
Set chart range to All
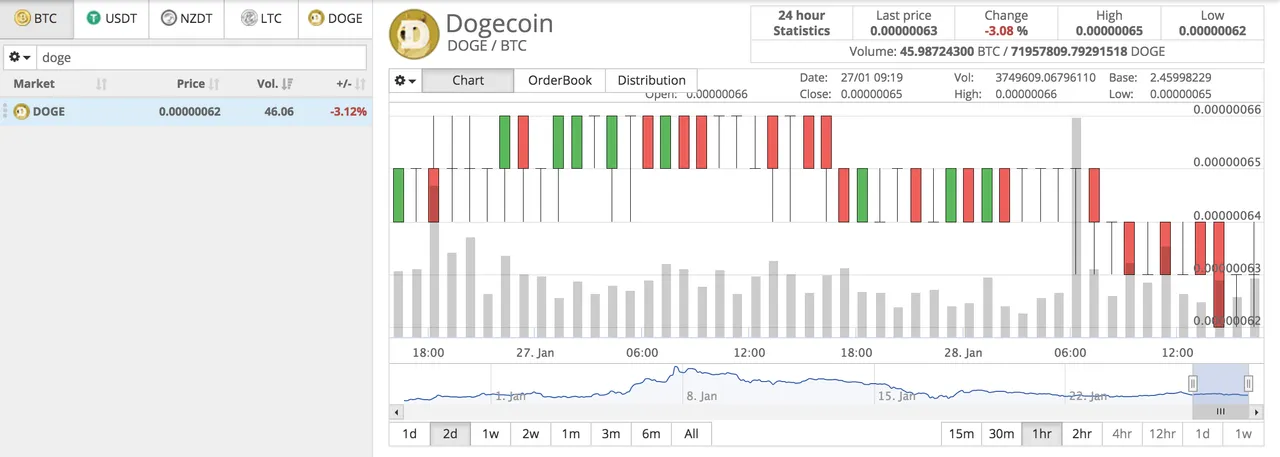point(691,434)
